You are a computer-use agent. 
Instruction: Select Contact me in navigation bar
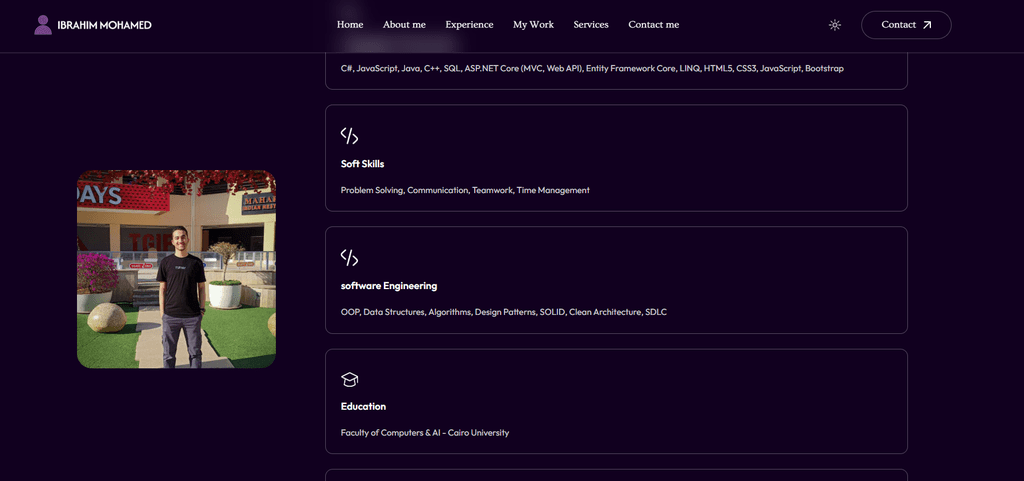coord(654,25)
